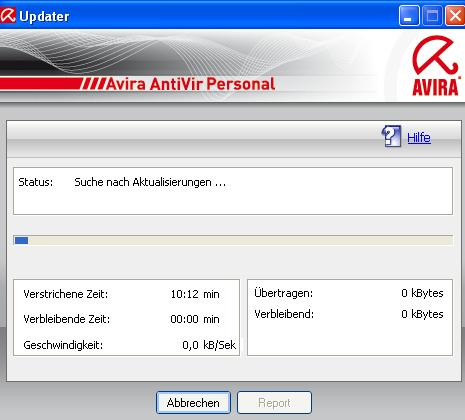The image size is (465, 420).
Task: Click the Avira icon in title bar
Action: [x=7, y=15]
